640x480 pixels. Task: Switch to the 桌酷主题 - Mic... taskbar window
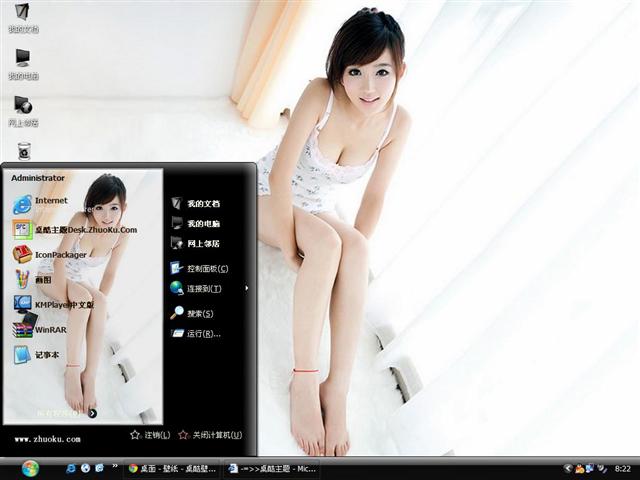272,469
